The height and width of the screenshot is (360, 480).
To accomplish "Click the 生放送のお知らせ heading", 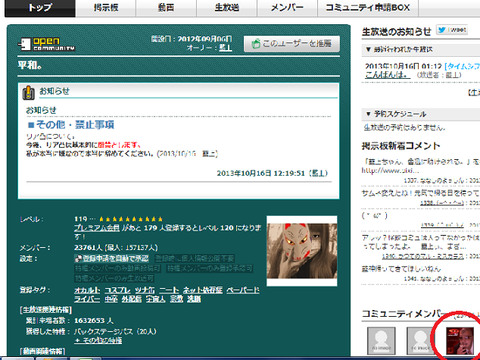I will [396, 32].
